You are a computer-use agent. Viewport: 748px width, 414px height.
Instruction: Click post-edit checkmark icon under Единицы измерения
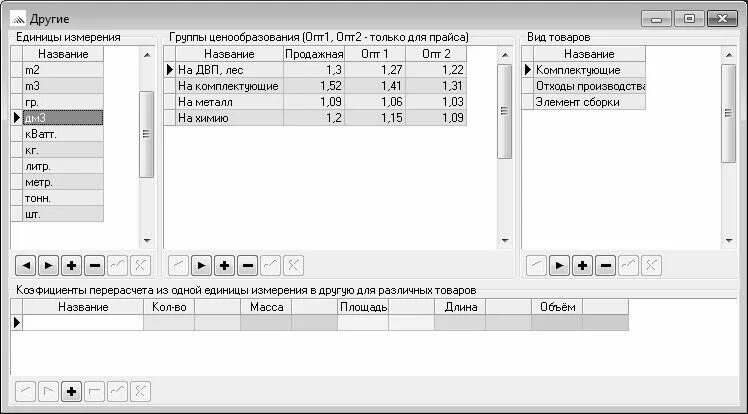[x=117, y=266]
